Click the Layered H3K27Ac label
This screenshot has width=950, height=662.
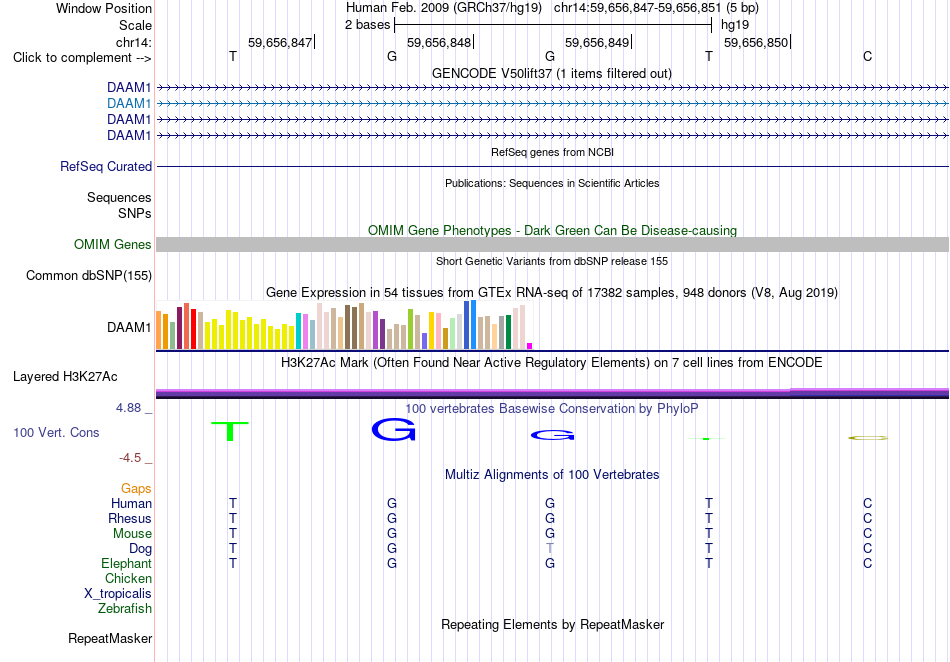pos(65,377)
